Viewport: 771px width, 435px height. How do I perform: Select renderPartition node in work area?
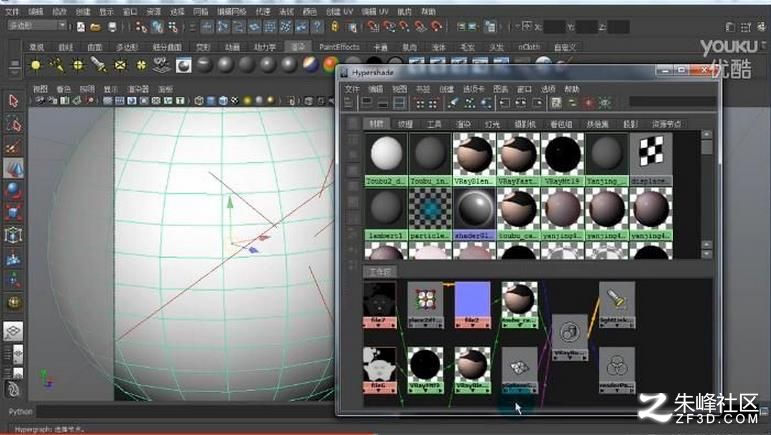click(x=617, y=370)
